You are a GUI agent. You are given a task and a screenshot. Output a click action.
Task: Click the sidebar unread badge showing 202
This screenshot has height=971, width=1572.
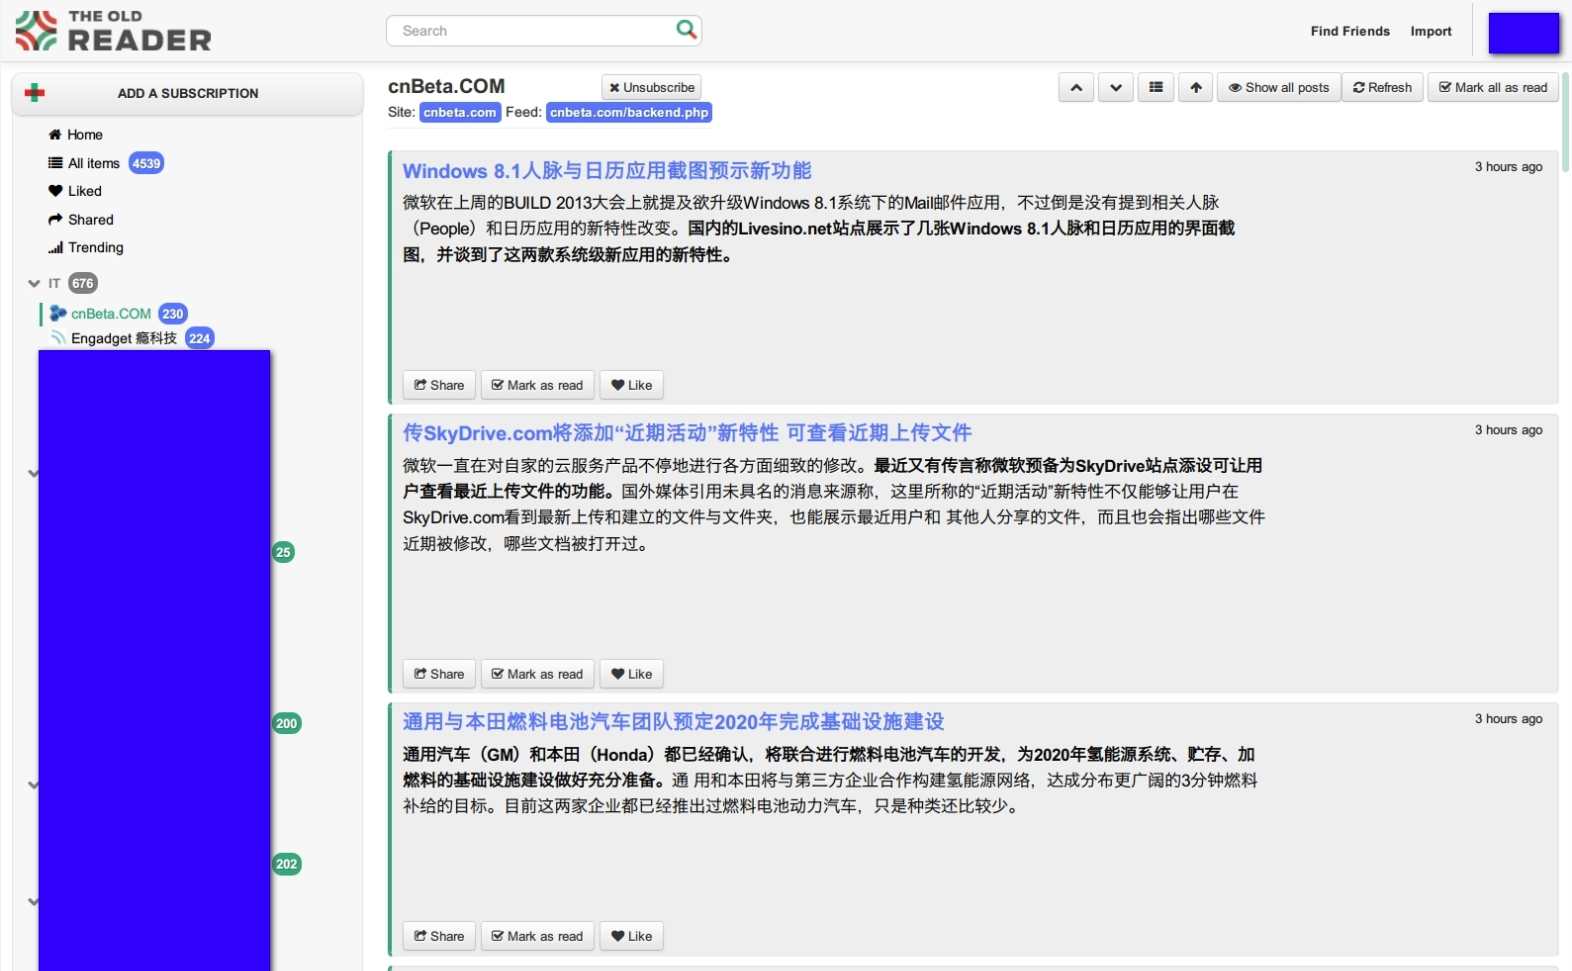(x=287, y=864)
